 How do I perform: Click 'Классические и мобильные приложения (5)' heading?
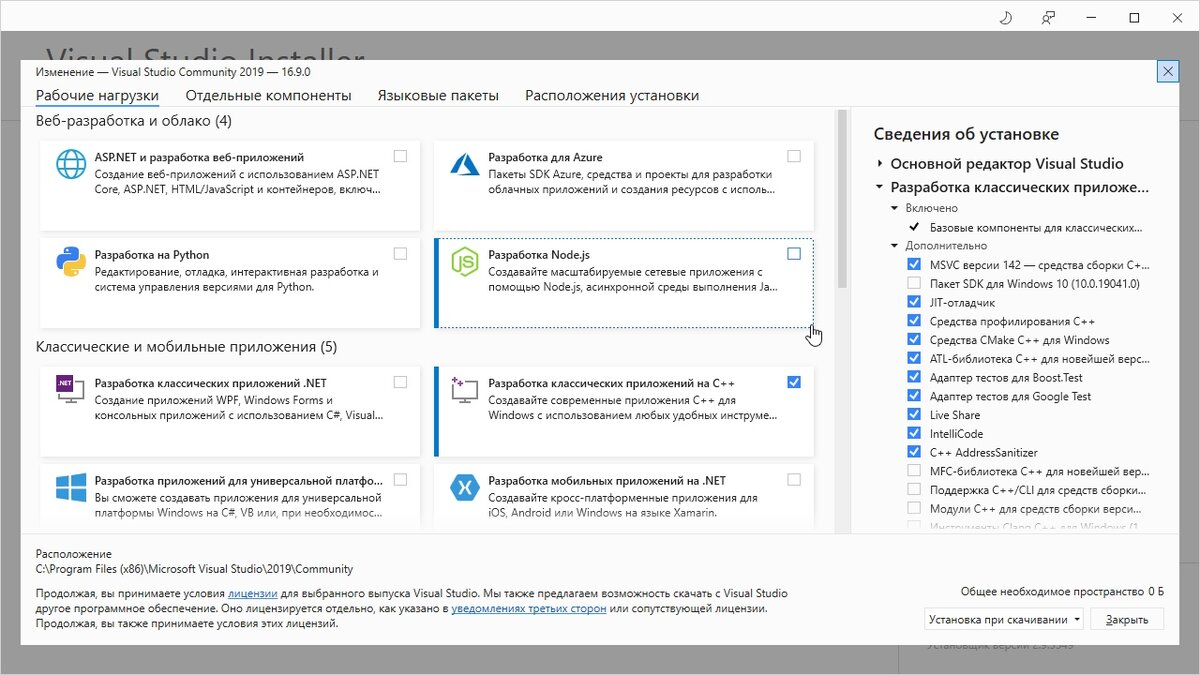pyautogui.click(x=186, y=348)
